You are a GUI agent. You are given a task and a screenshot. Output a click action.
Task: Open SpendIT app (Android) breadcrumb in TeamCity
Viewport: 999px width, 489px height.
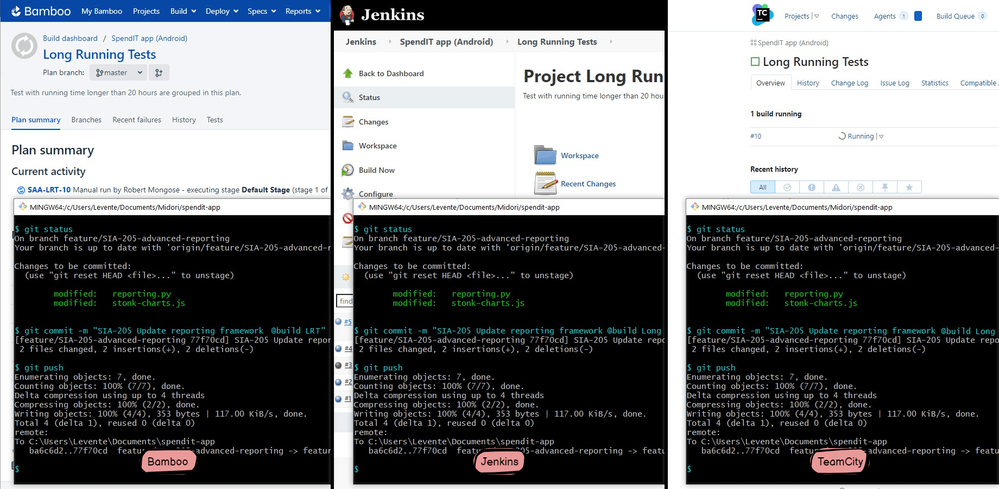[x=793, y=43]
